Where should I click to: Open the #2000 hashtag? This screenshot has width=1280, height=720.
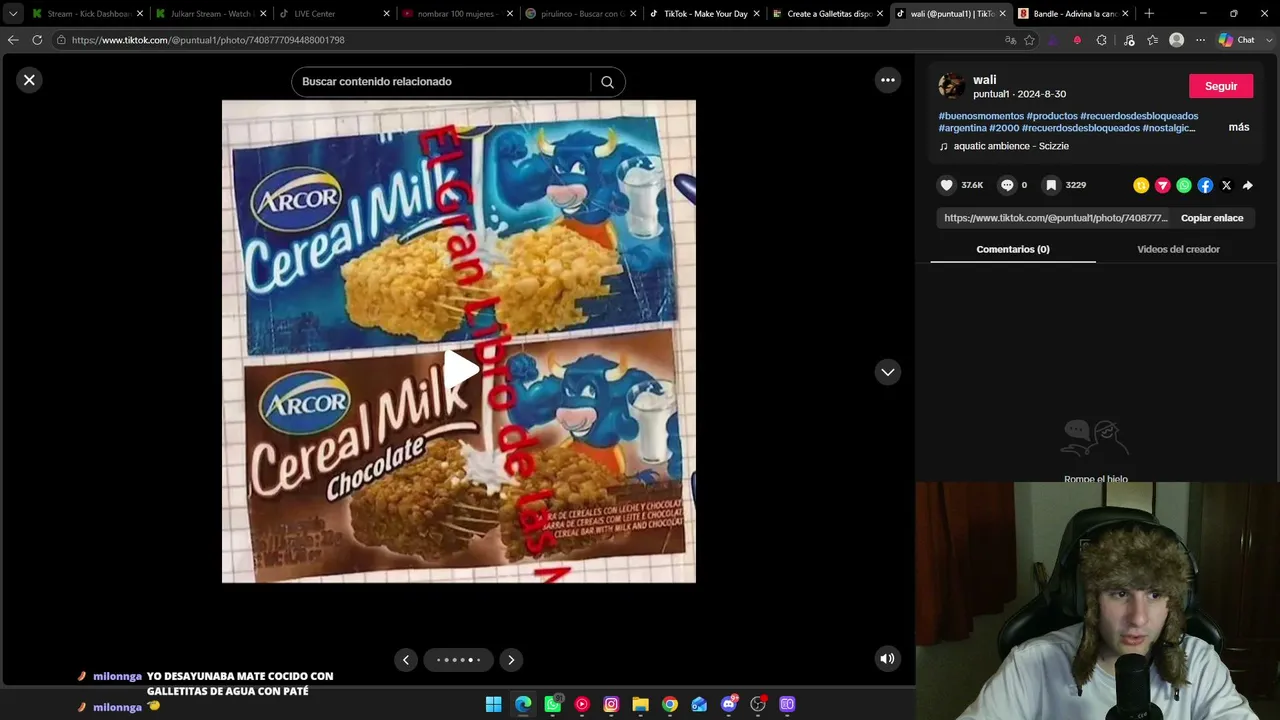pyautogui.click(x=1004, y=128)
